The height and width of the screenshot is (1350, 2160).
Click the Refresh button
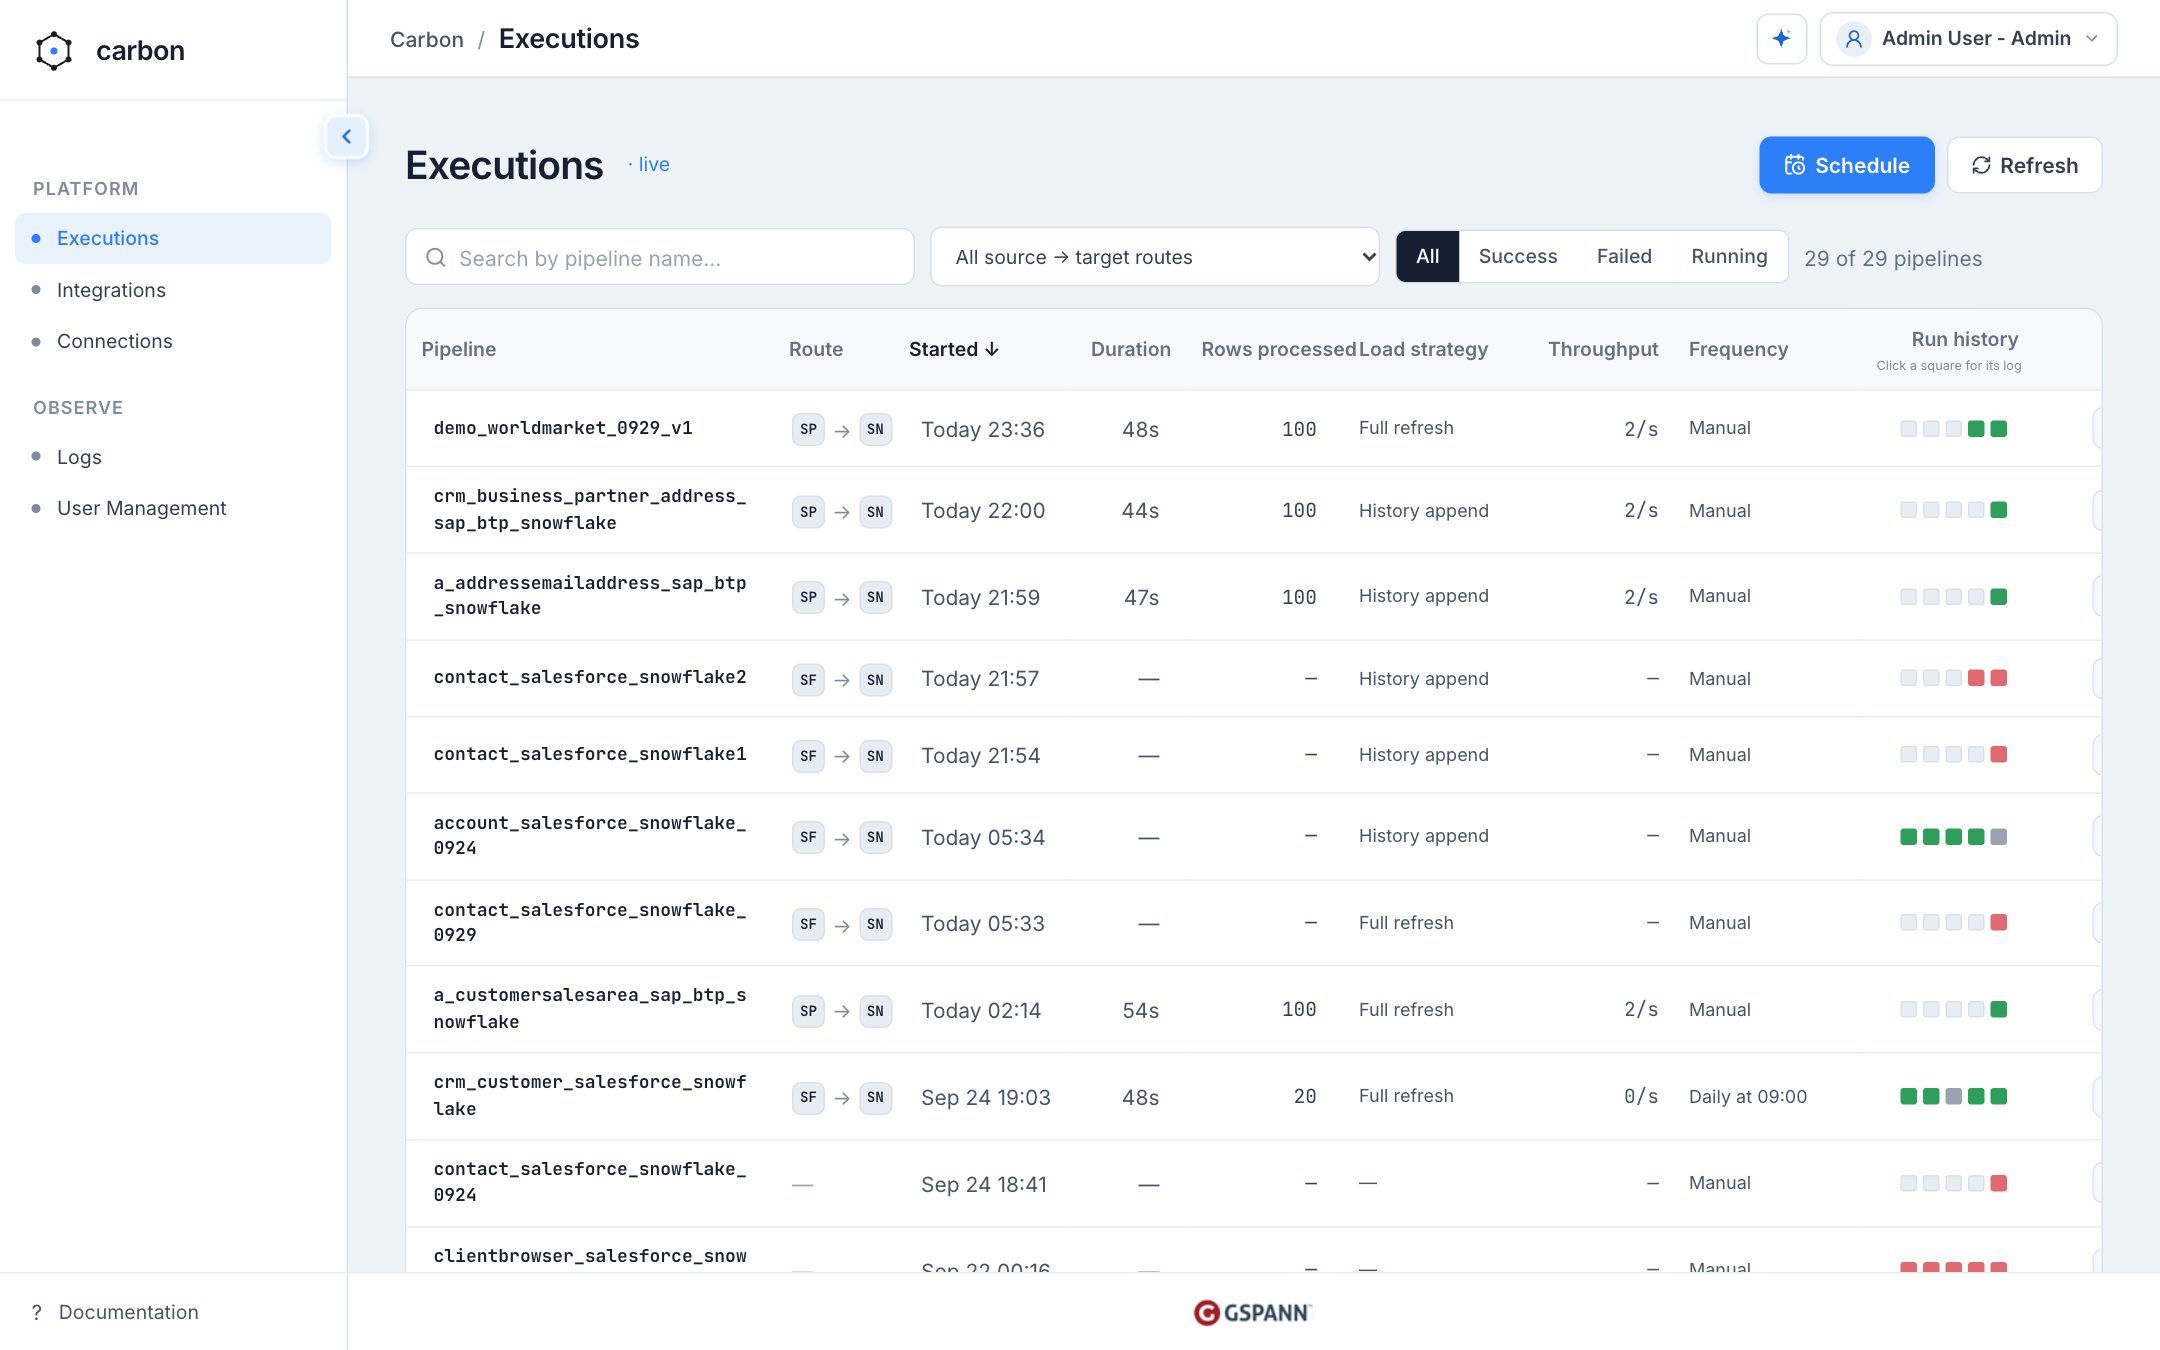point(2024,165)
